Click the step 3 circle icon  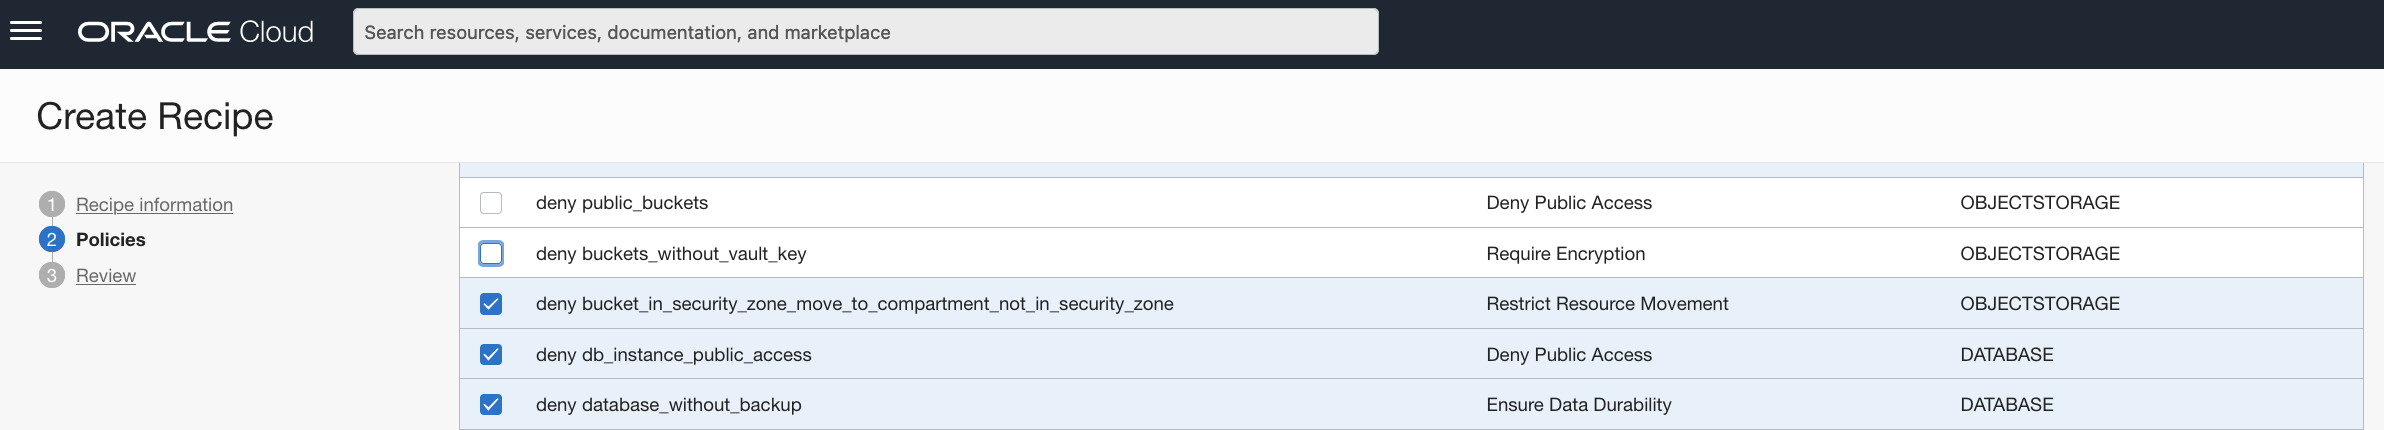52,275
